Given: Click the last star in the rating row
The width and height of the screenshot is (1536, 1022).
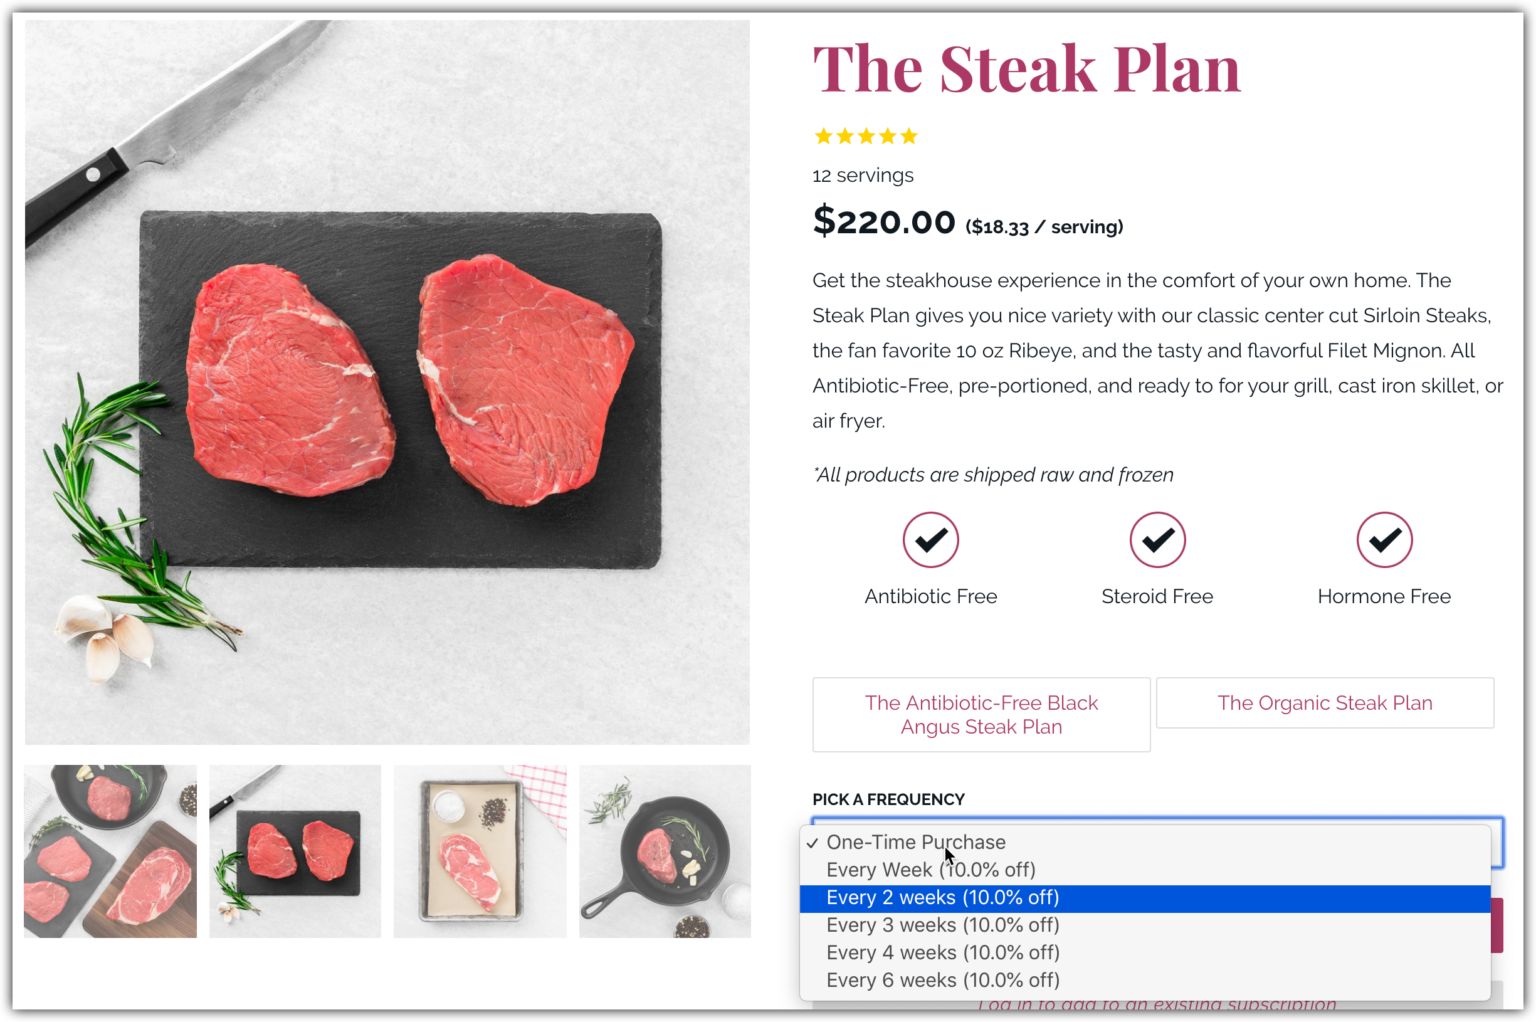Looking at the screenshot, I should (x=908, y=135).
